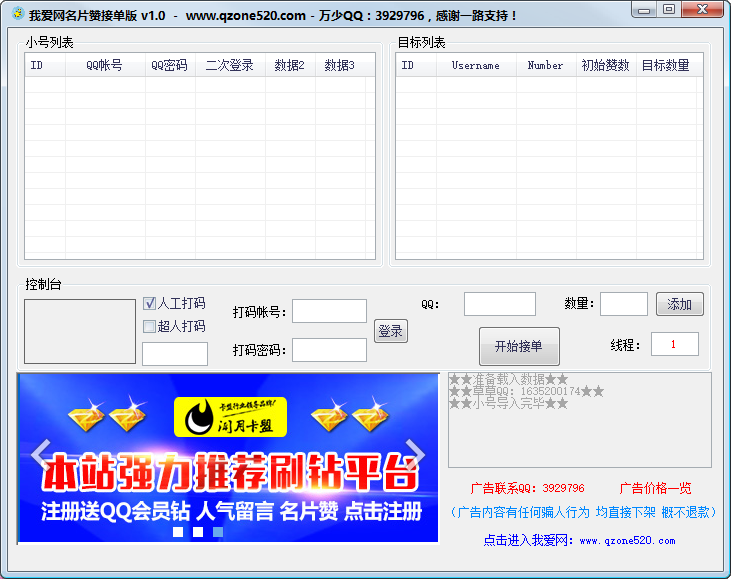Tick the 超人打码 checkbox

click(x=150, y=326)
